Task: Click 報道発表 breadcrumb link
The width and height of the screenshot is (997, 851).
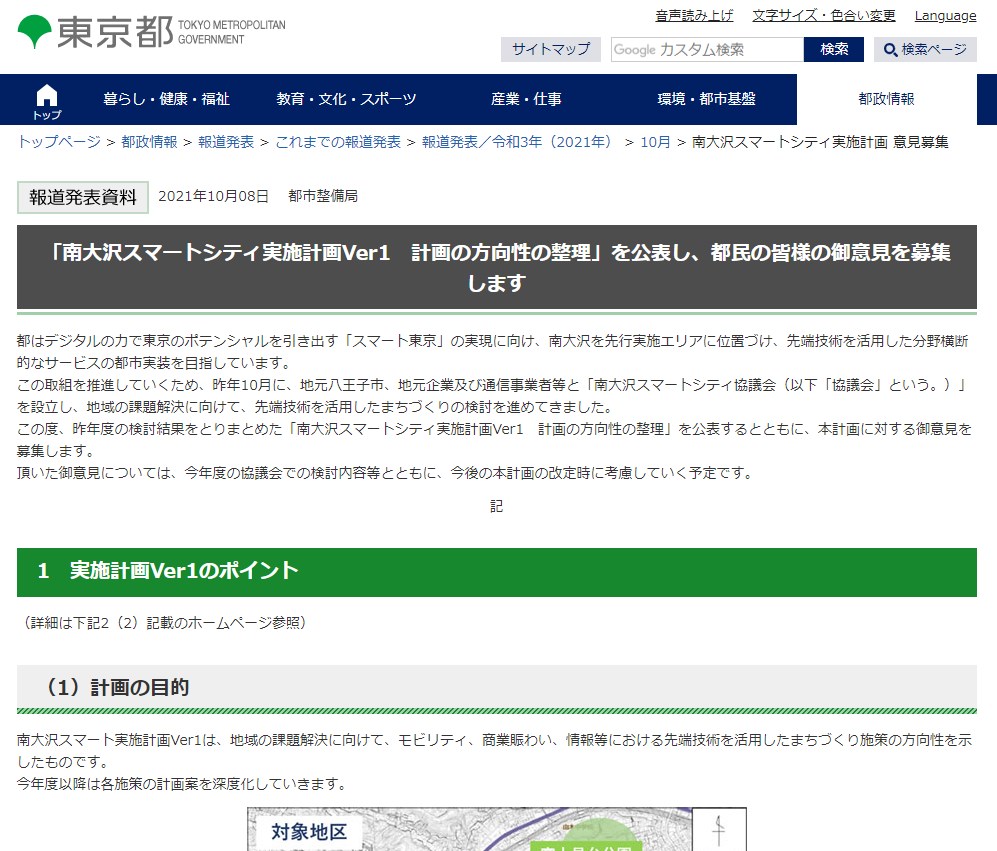Action: (x=226, y=142)
